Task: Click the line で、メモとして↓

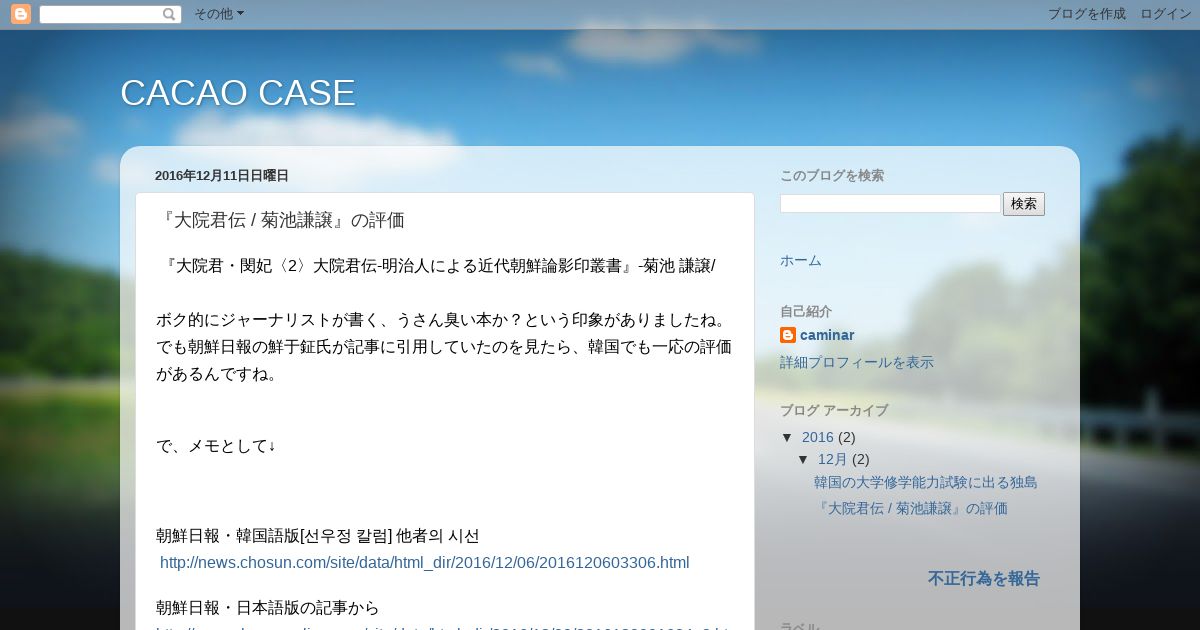Action: point(216,446)
